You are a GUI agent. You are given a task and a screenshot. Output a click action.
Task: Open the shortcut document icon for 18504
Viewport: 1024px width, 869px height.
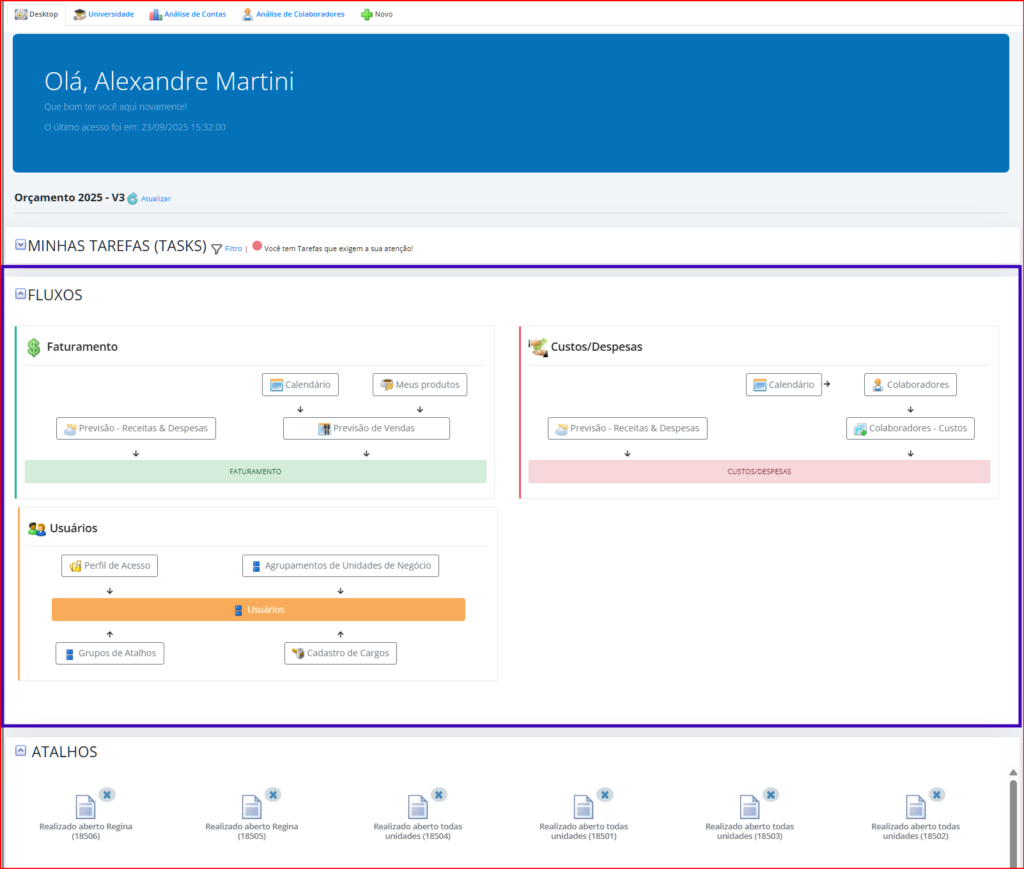point(418,806)
